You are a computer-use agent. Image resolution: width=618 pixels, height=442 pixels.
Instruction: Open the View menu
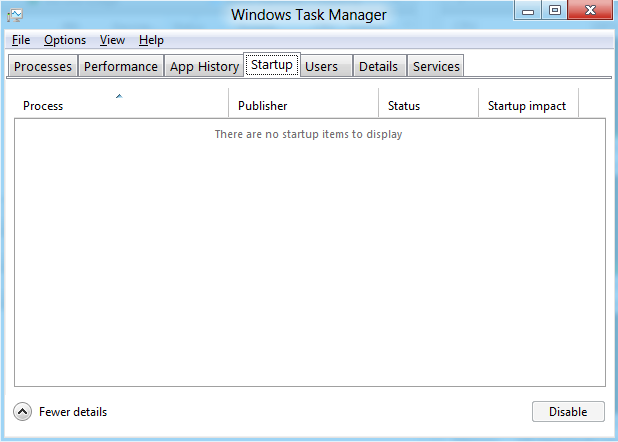[x=112, y=40]
